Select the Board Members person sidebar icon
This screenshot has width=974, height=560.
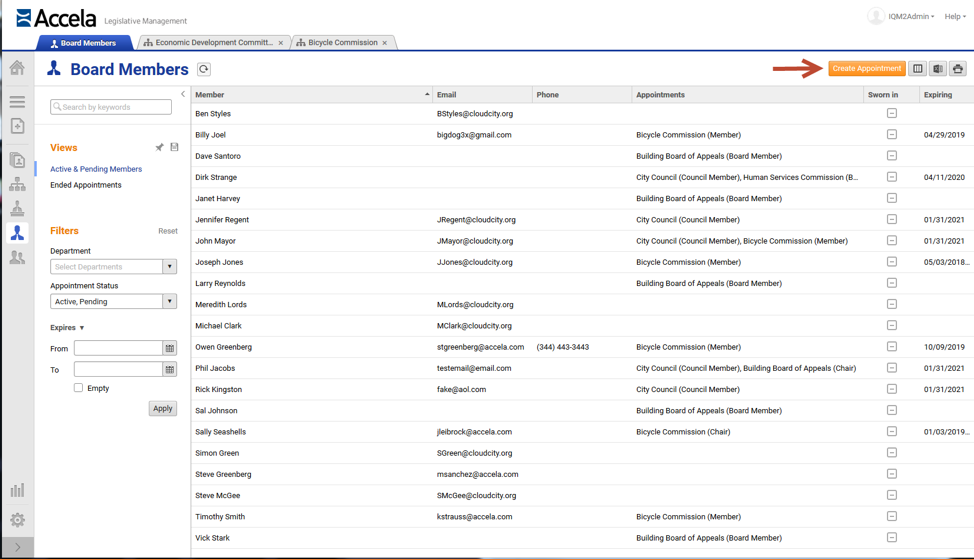(x=17, y=233)
